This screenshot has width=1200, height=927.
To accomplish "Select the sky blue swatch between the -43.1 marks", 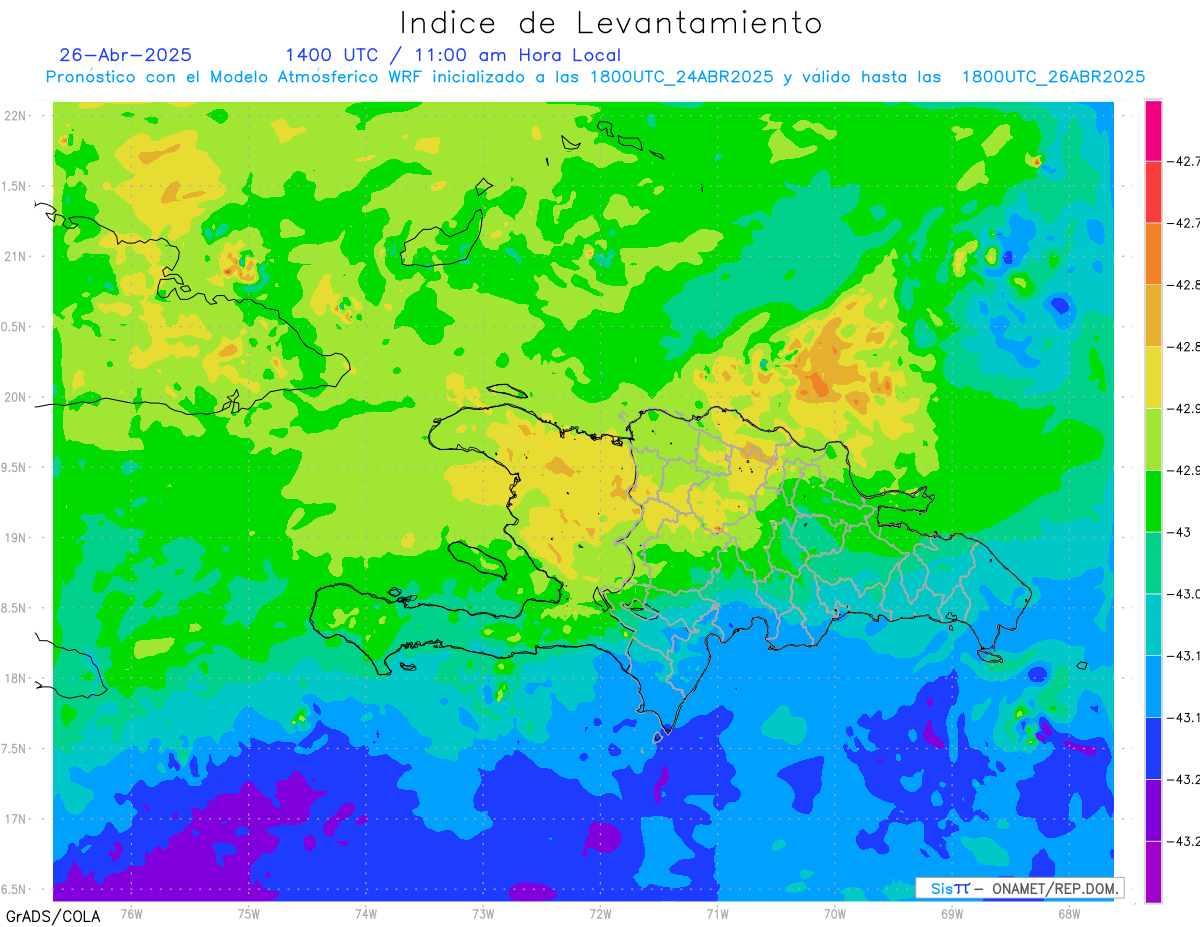I will click(1153, 687).
